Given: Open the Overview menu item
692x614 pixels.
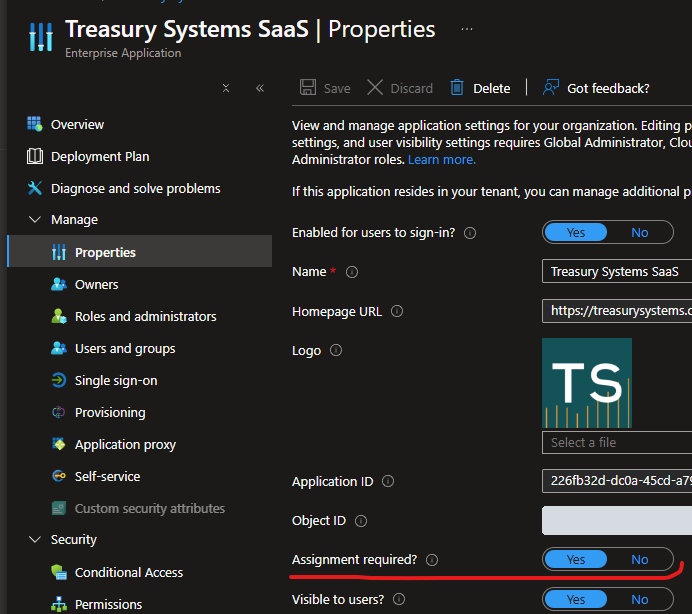Looking at the screenshot, I should point(77,124).
